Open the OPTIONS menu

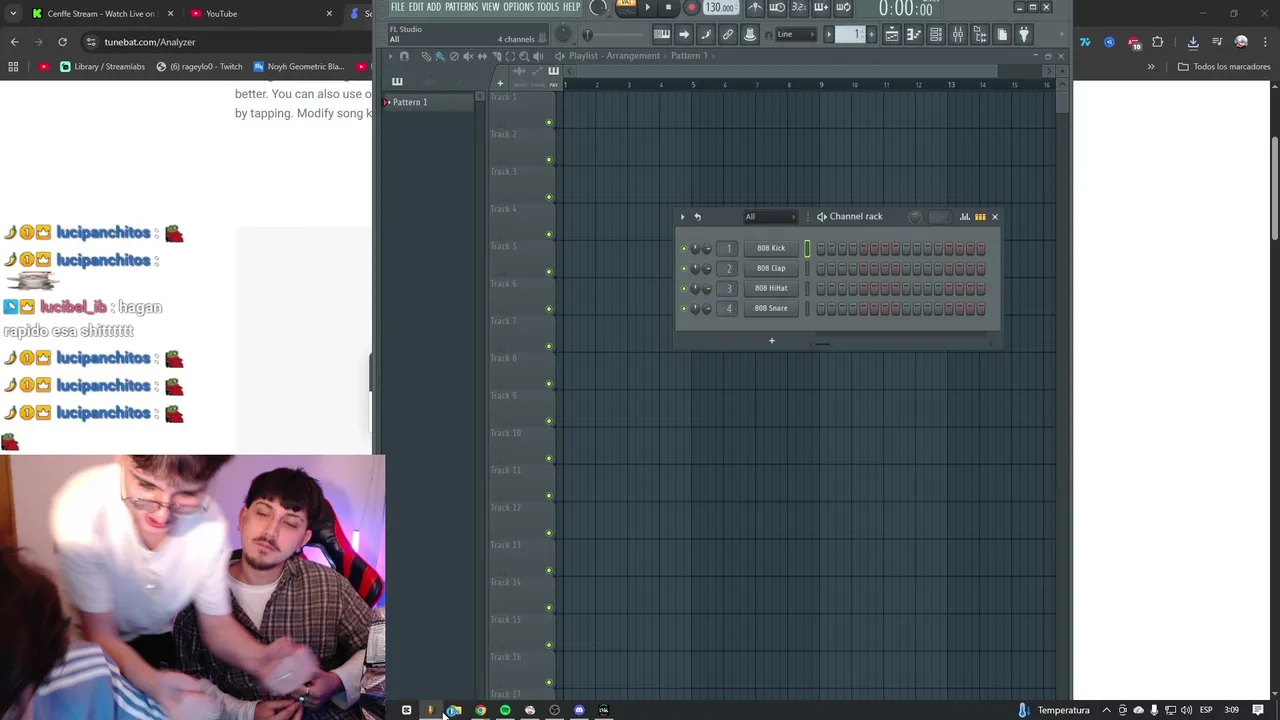coord(518,7)
